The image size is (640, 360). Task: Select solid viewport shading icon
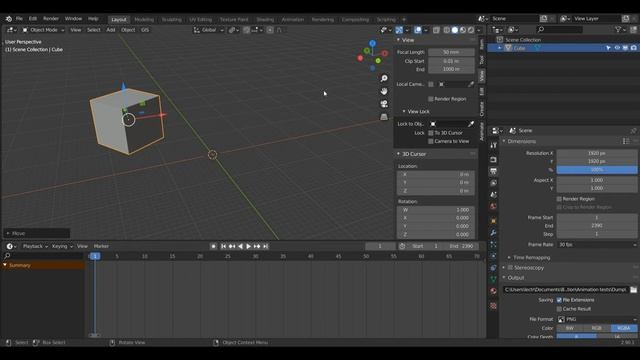(455, 30)
